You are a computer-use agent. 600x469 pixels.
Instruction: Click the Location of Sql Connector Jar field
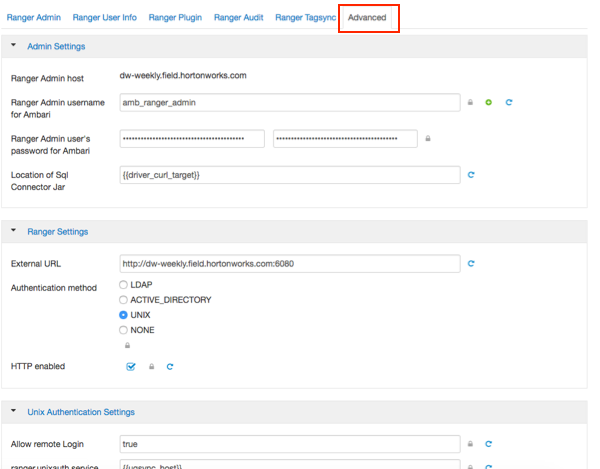pyautogui.click(x=290, y=175)
